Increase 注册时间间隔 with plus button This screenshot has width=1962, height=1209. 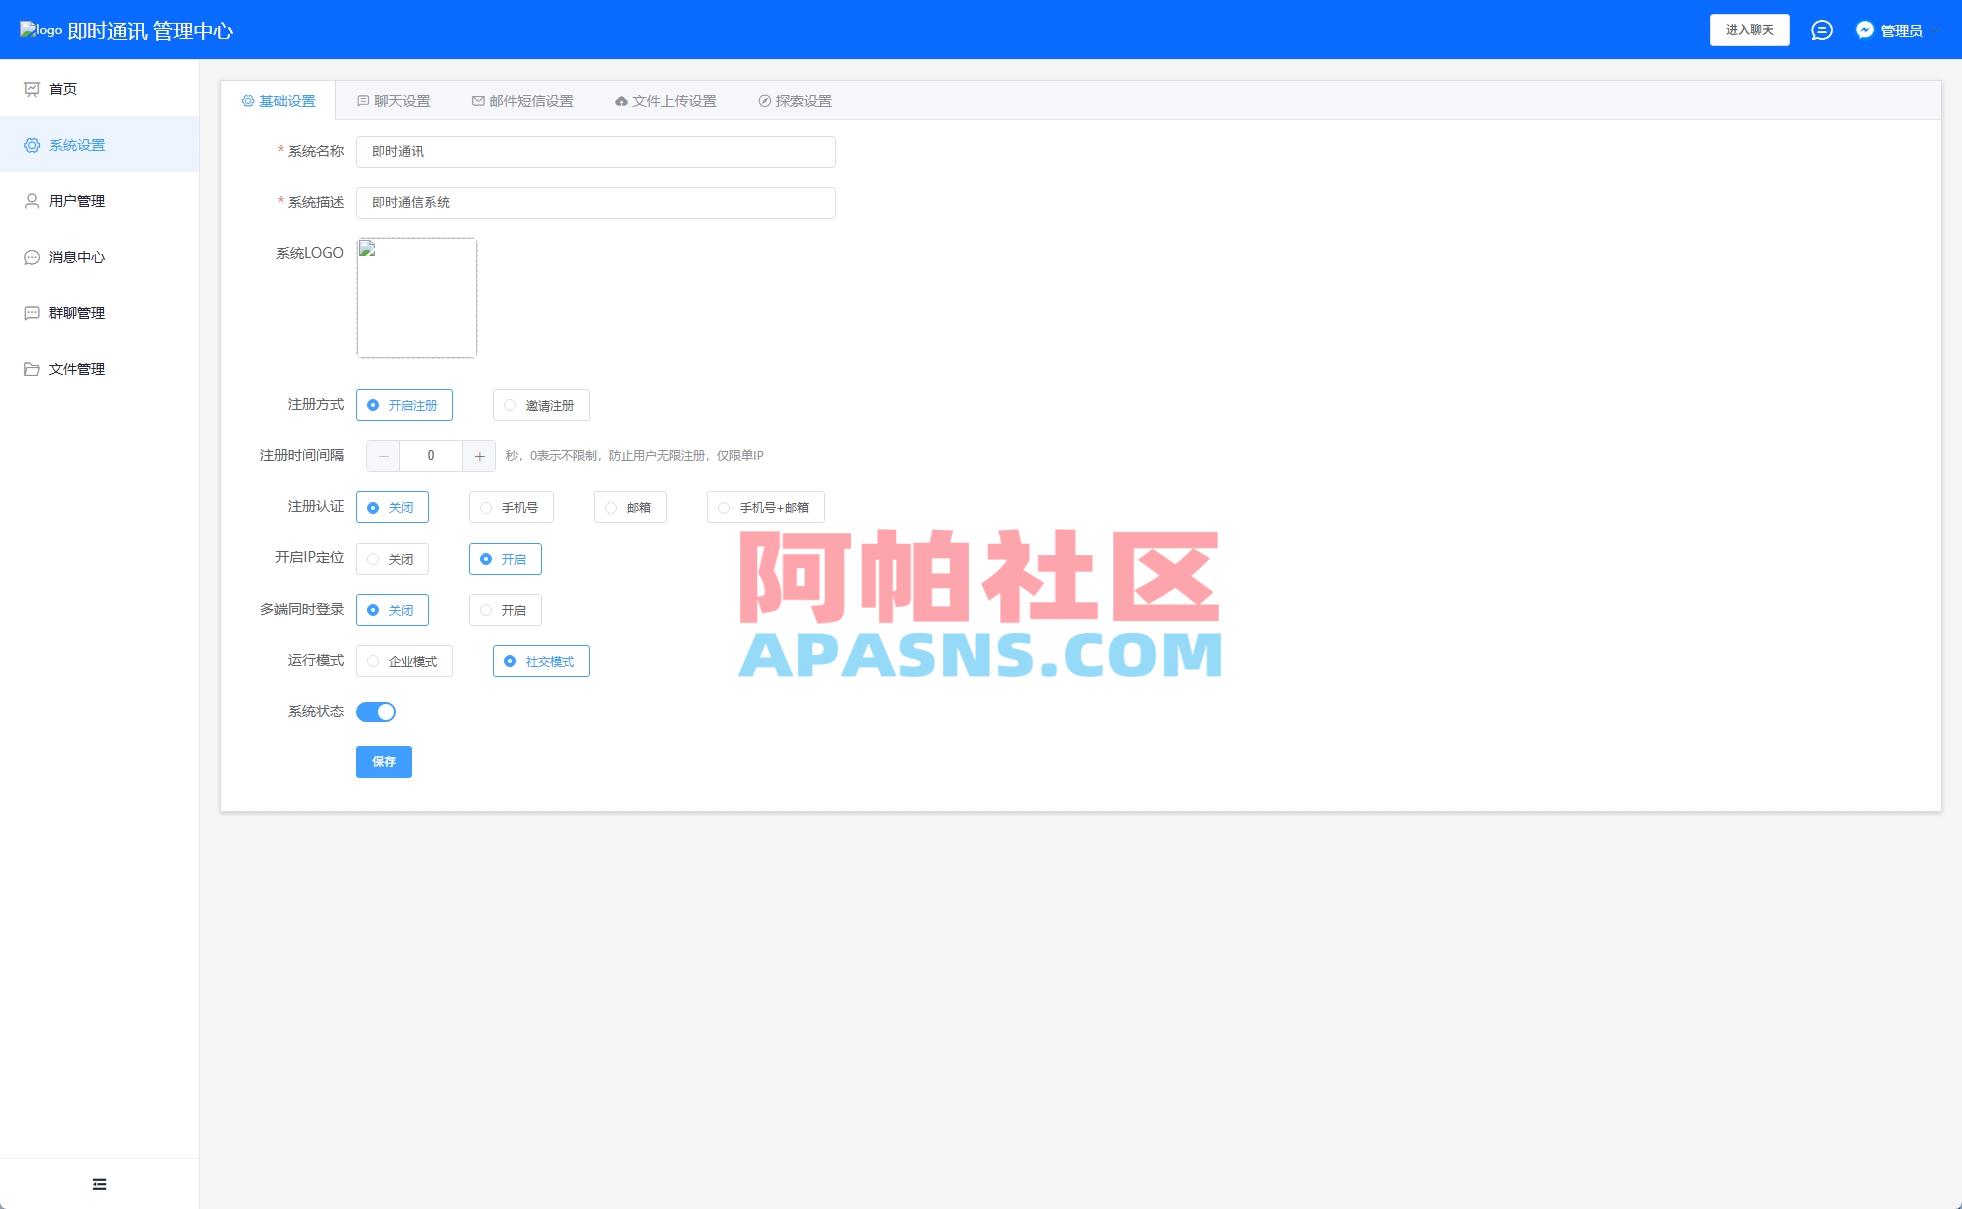[x=479, y=456]
